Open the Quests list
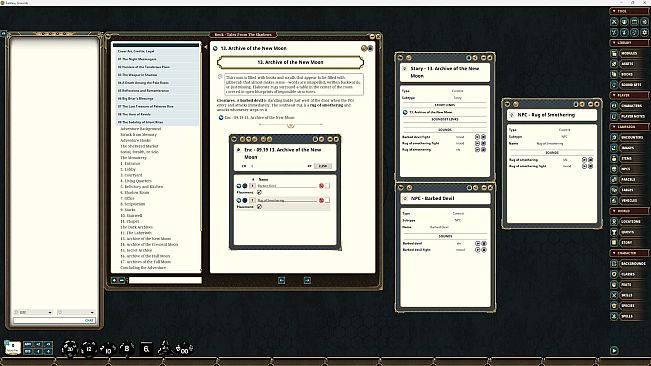651x366 pixels. [629, 232]
